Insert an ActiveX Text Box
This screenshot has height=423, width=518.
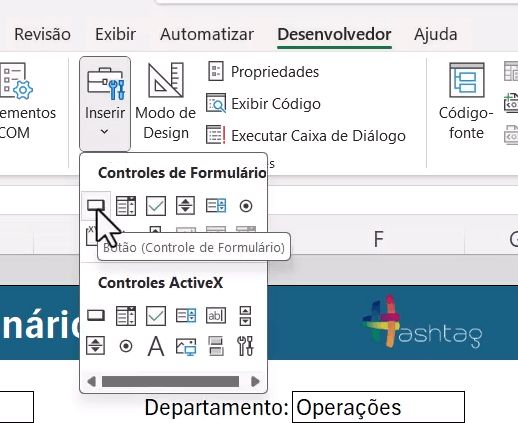pyautogui.click(x=216, y=315)
